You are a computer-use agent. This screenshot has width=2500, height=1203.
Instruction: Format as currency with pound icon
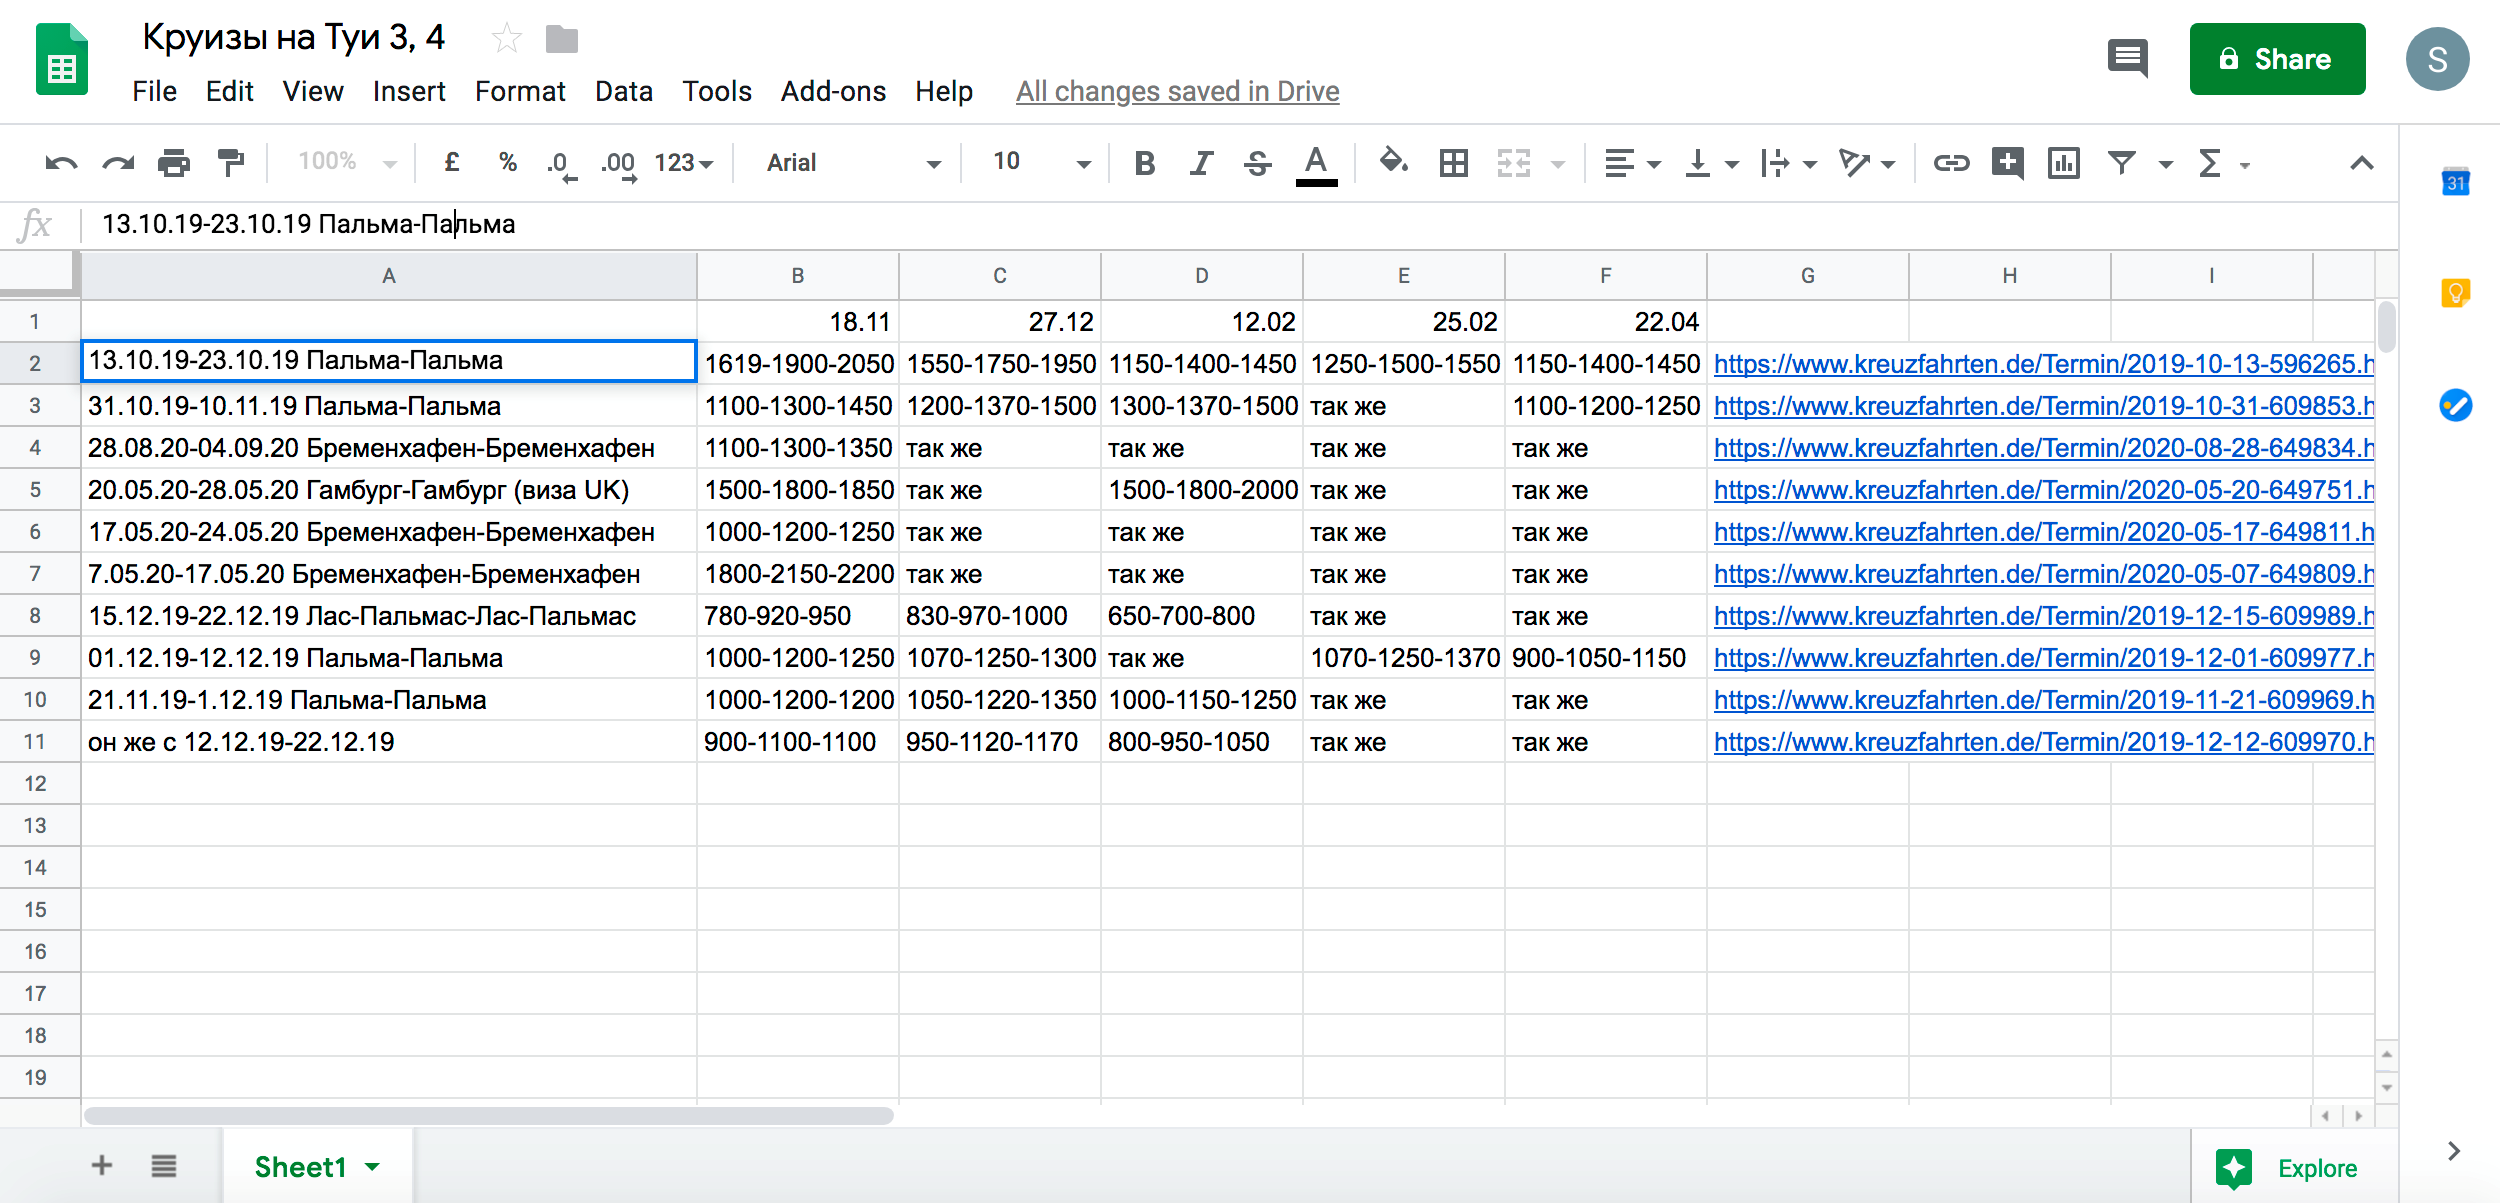tap(452, 162)
